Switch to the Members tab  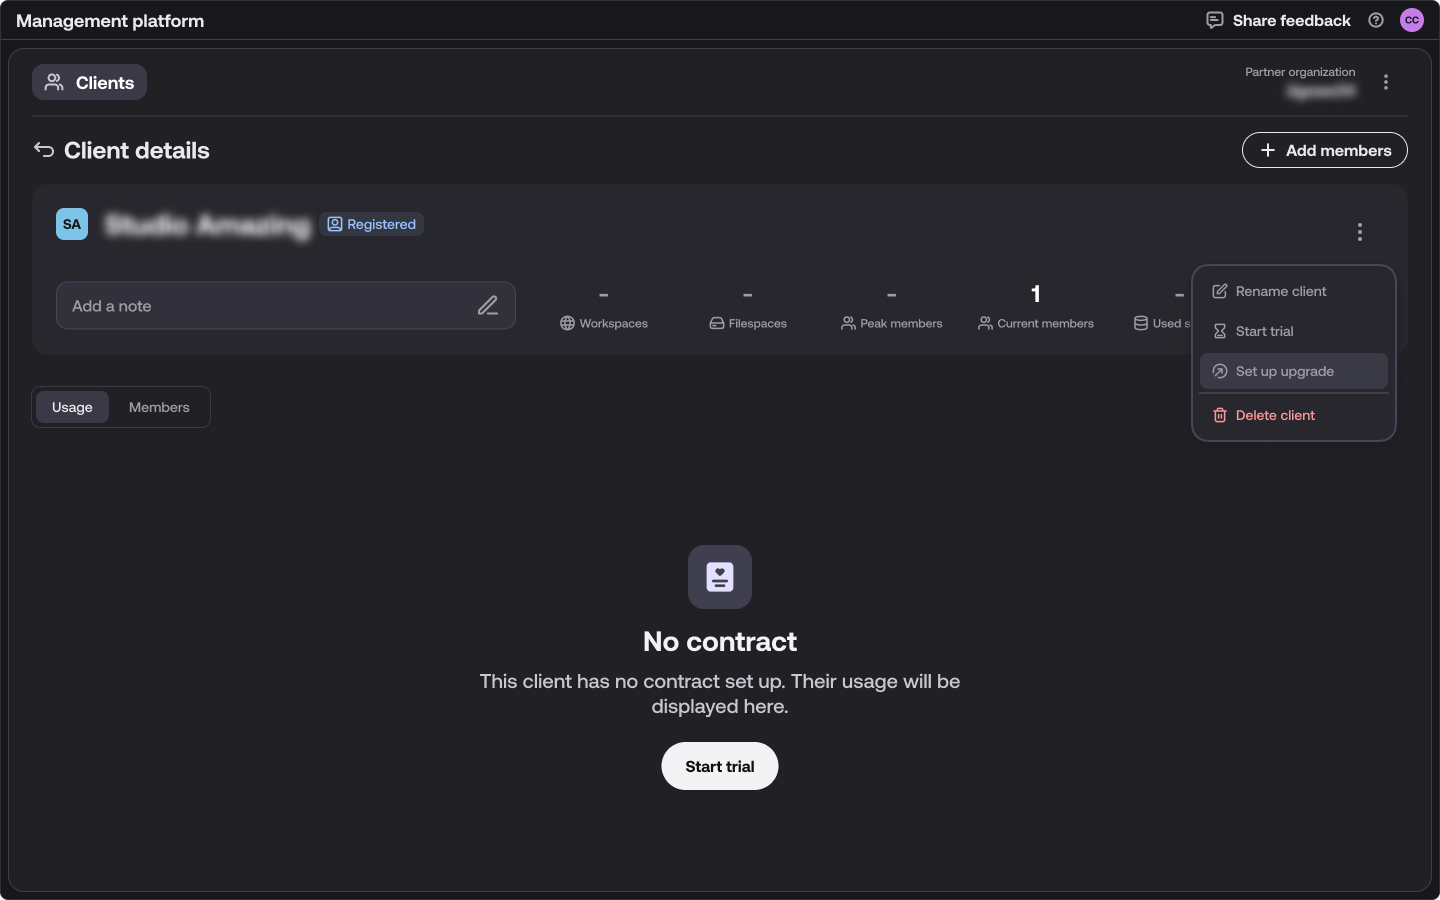coord(159,407)
